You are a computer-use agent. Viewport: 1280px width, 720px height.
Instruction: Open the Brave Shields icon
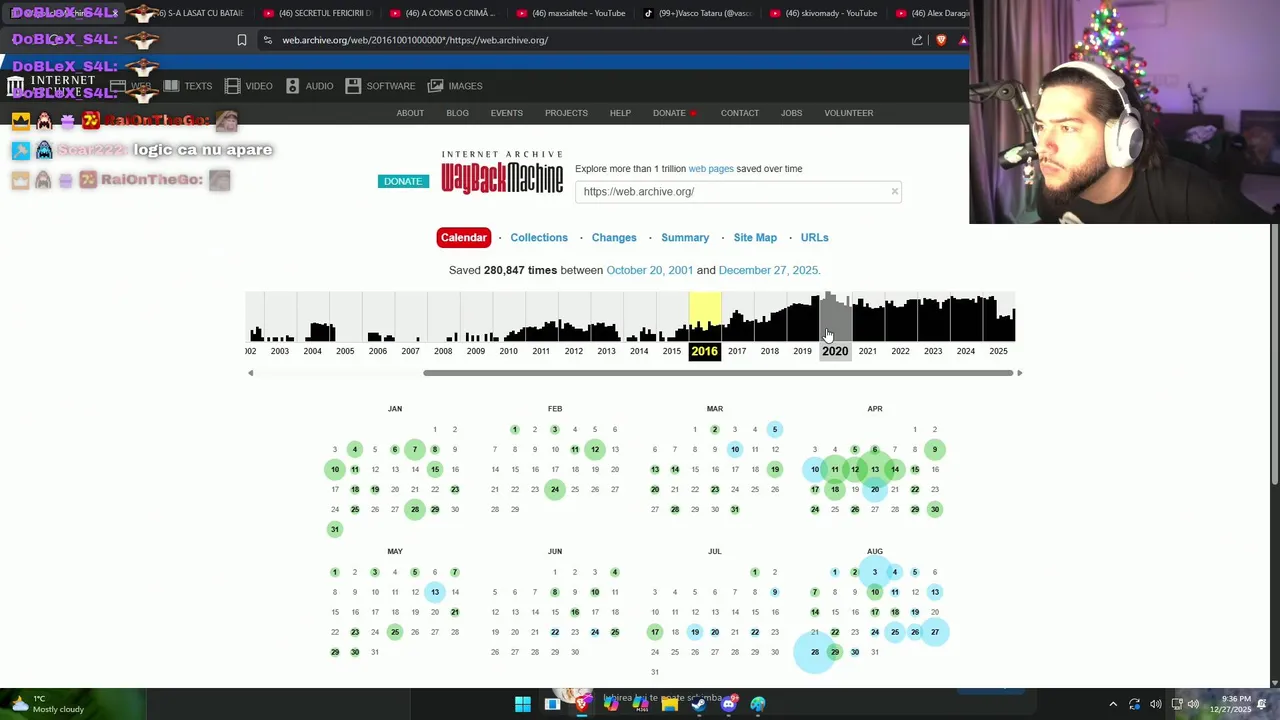pyautogui.click(x=941, y=40)
